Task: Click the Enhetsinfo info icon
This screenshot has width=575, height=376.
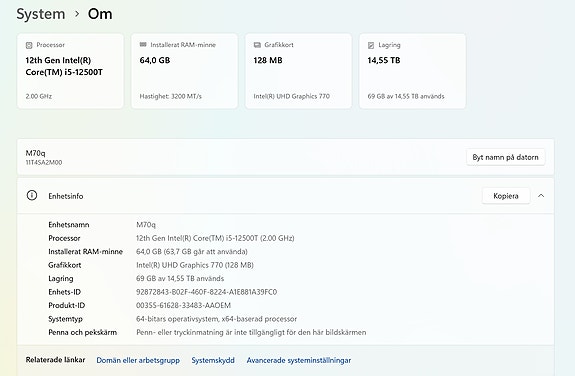Action: coord(32,195)
